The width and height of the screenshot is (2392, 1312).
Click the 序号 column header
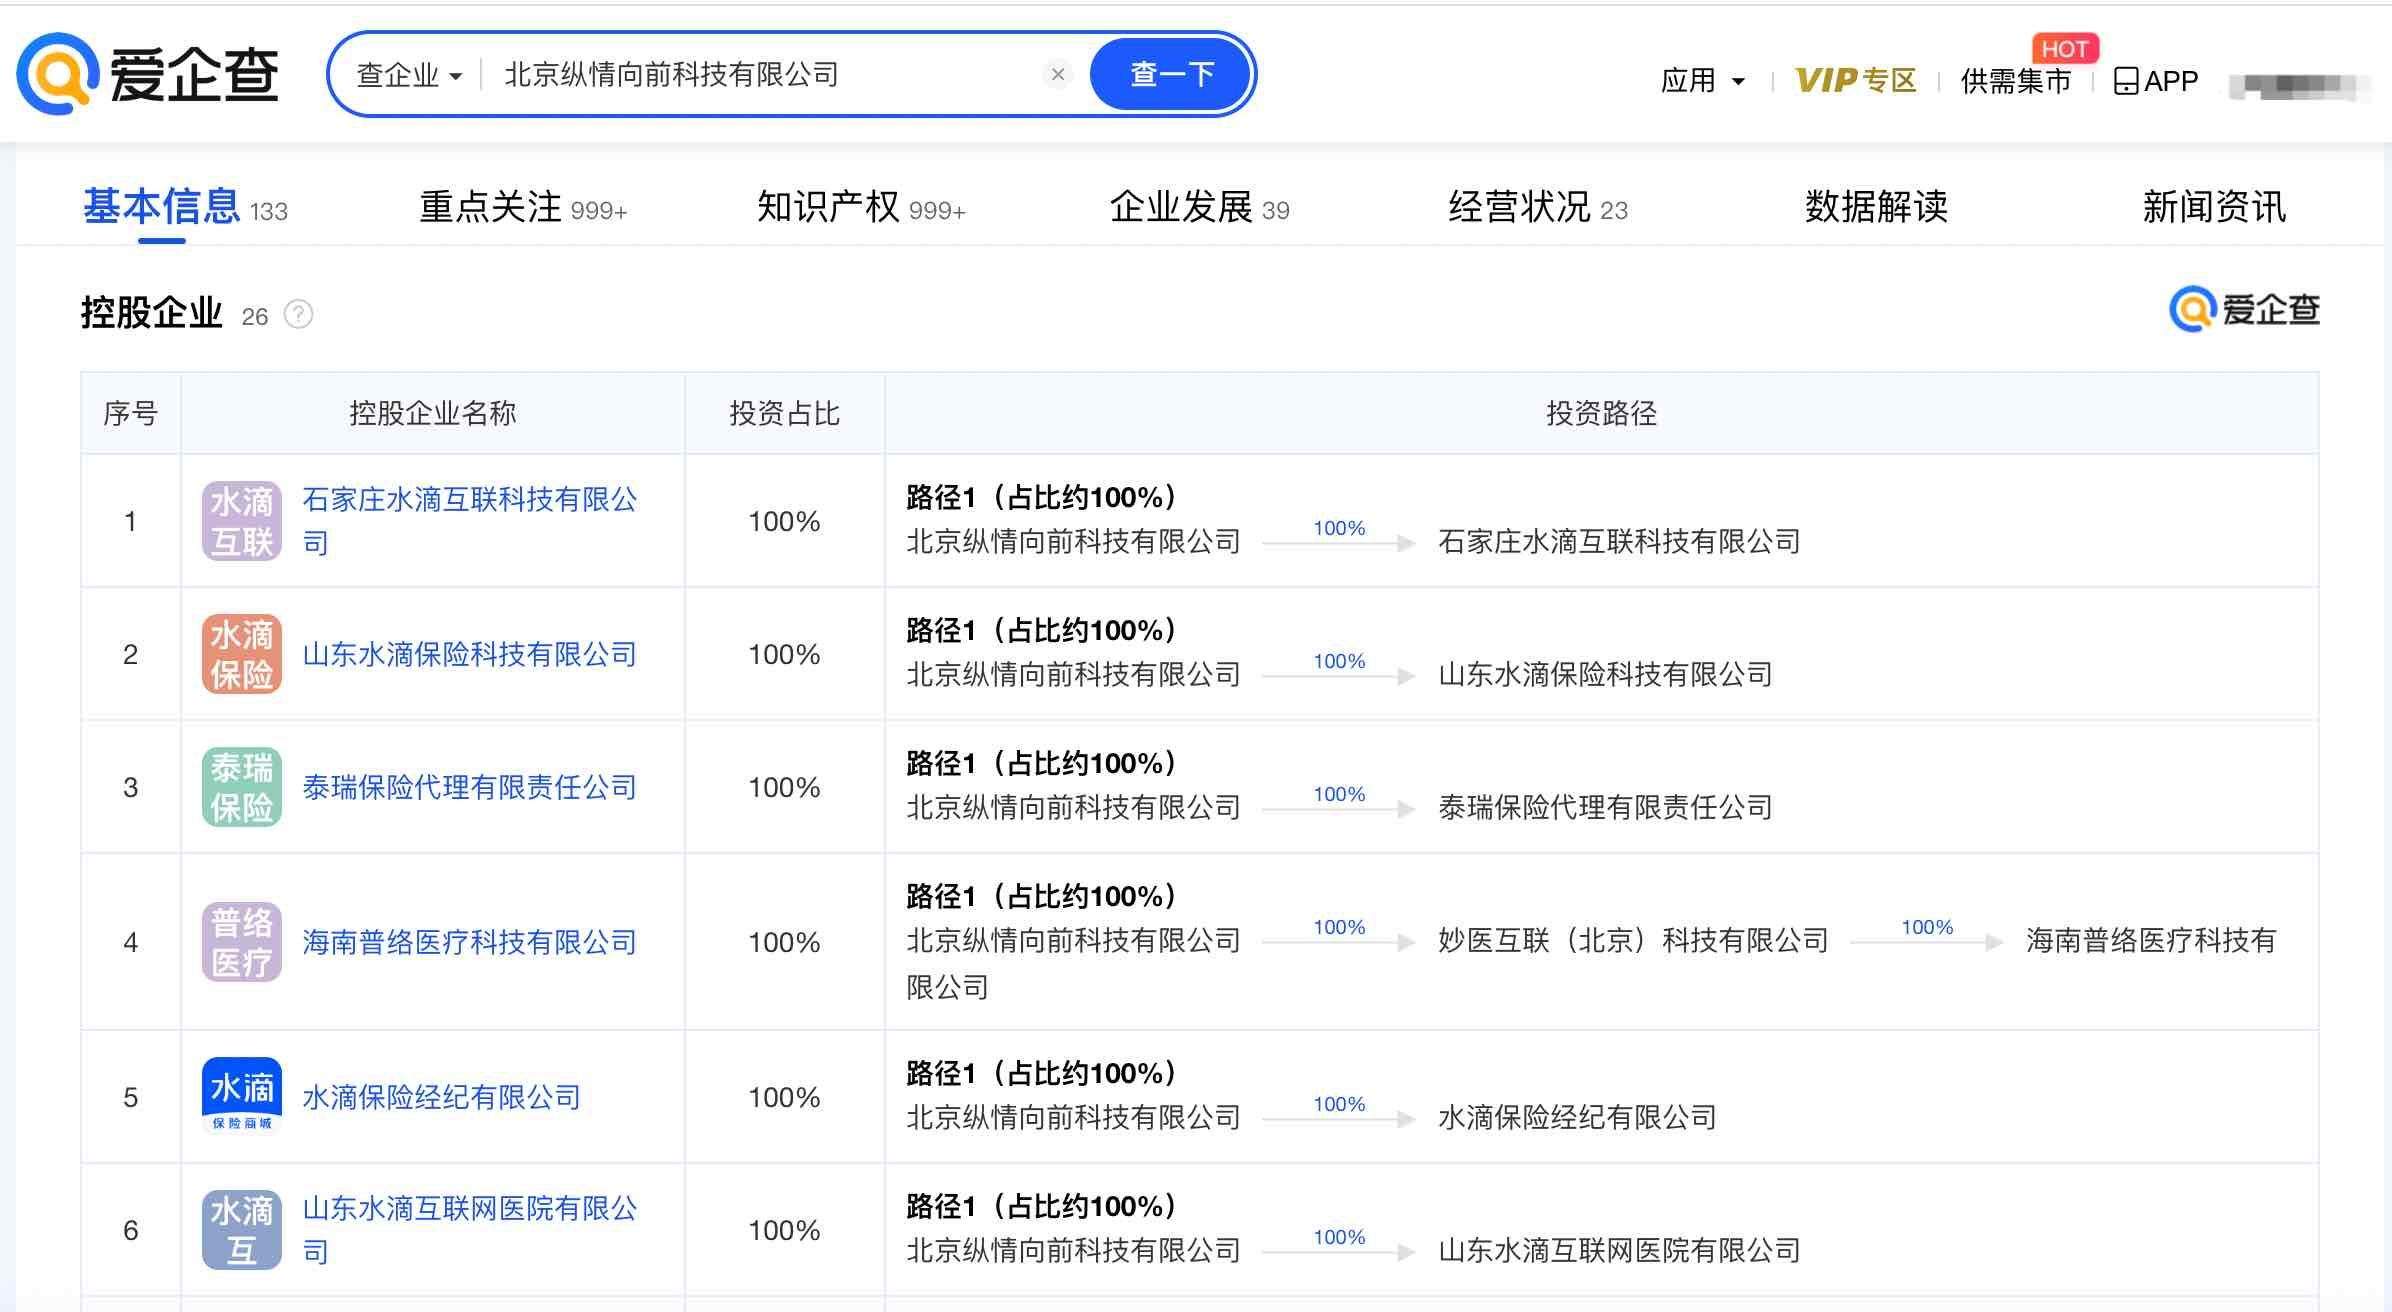(x=130, y=413)
